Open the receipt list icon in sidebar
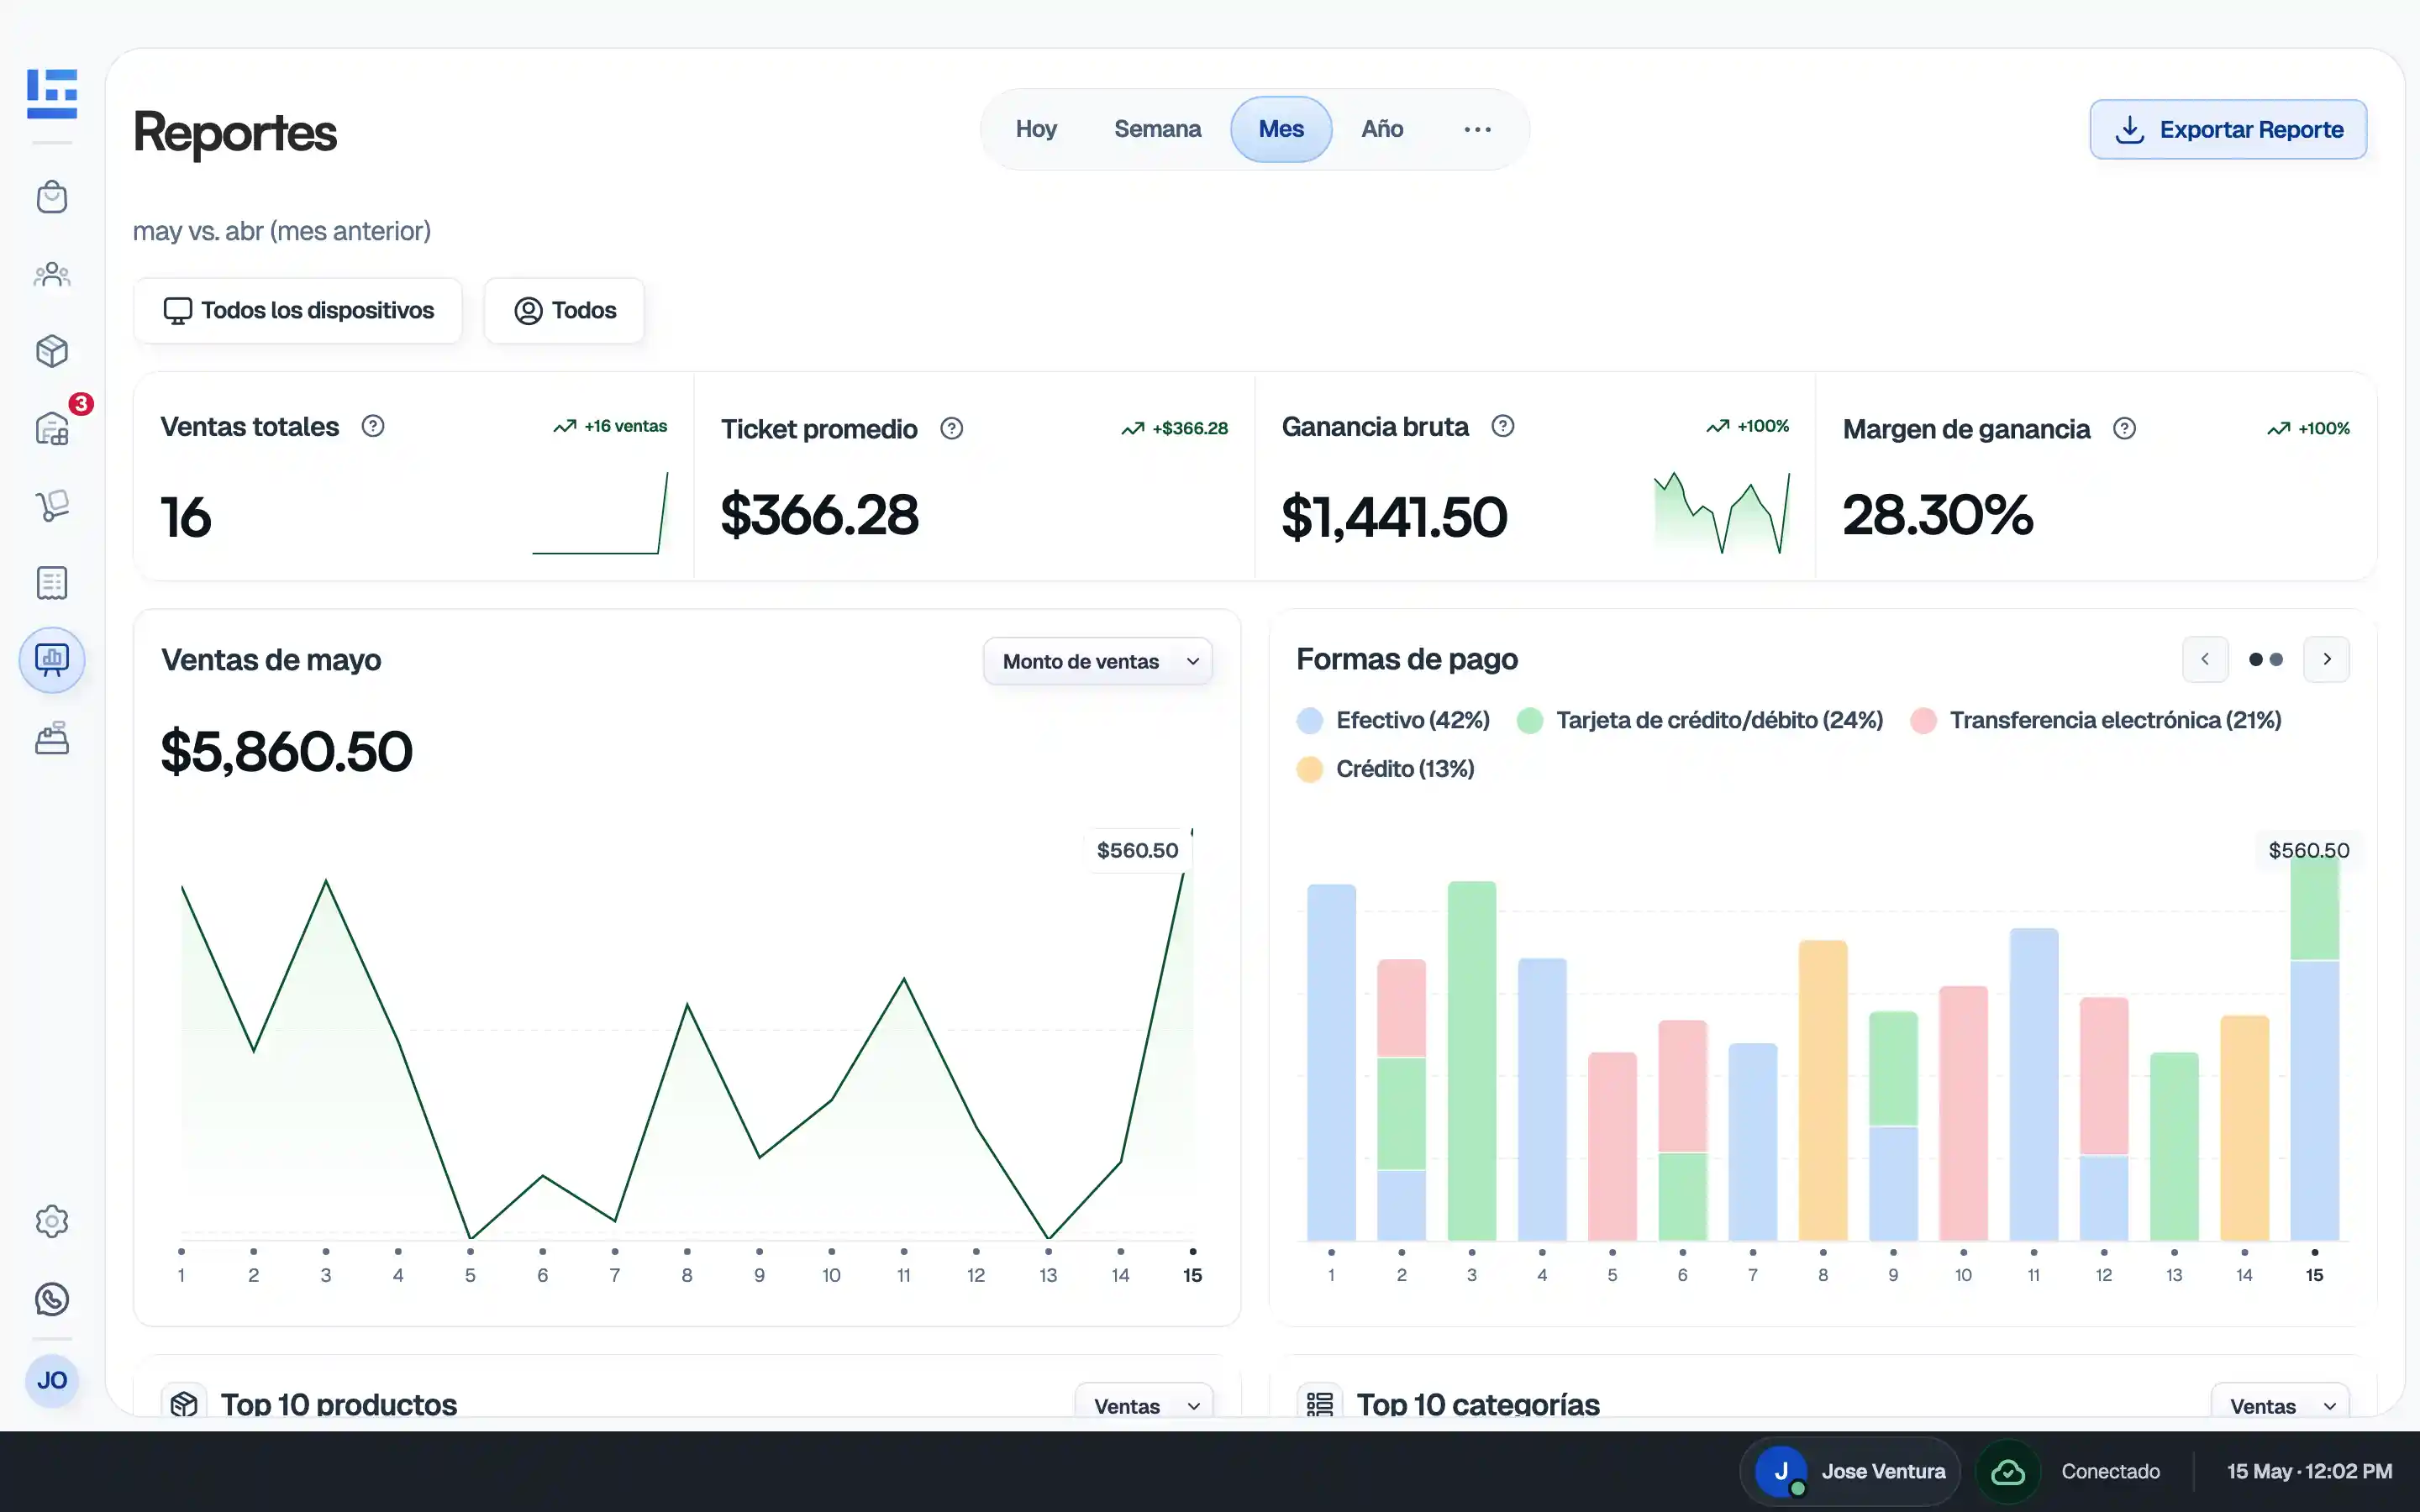 [x=52, y=582]
